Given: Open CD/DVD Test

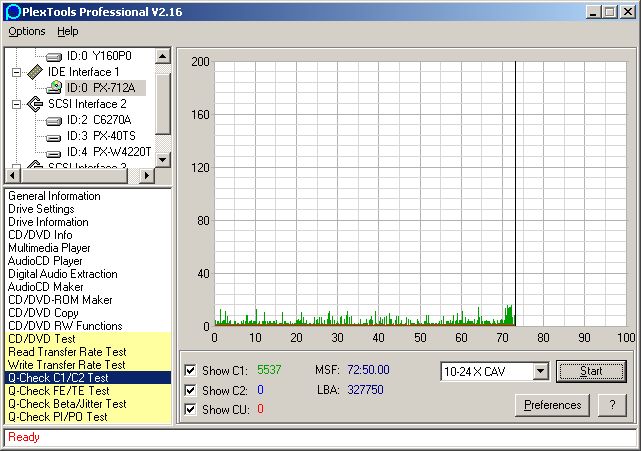Looking at the screenshot, I should (x=88, y=339).
